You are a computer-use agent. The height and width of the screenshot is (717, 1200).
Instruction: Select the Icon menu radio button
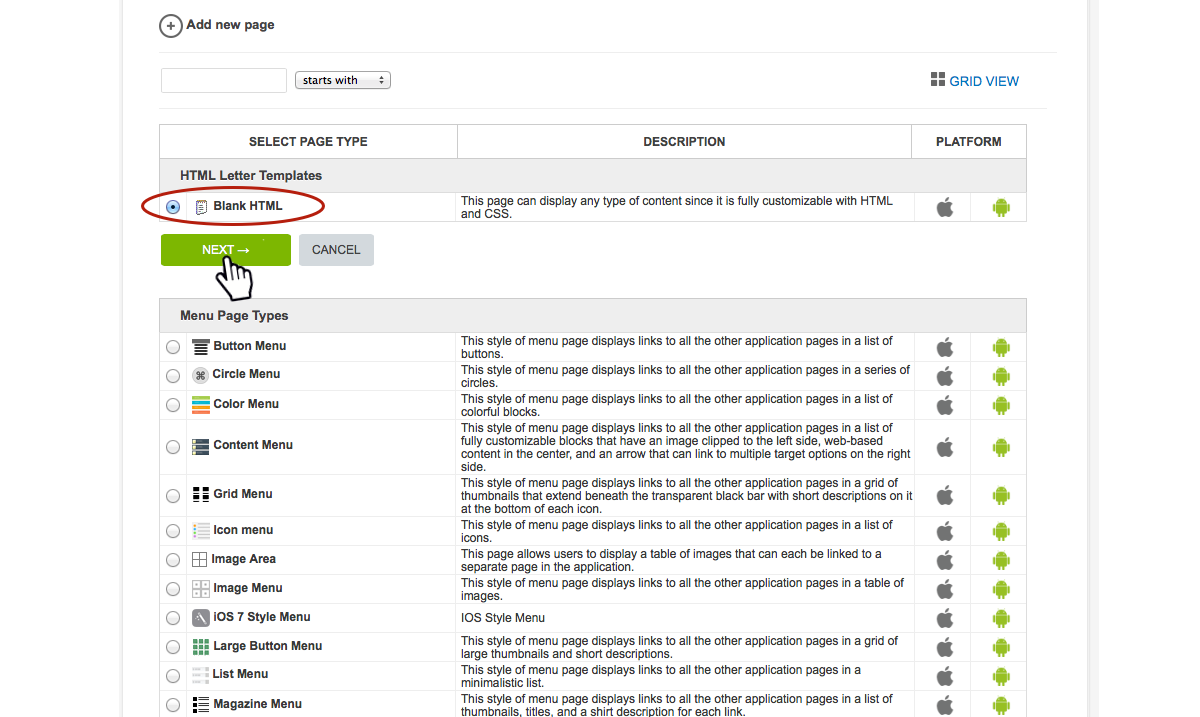tap(173, 531)
